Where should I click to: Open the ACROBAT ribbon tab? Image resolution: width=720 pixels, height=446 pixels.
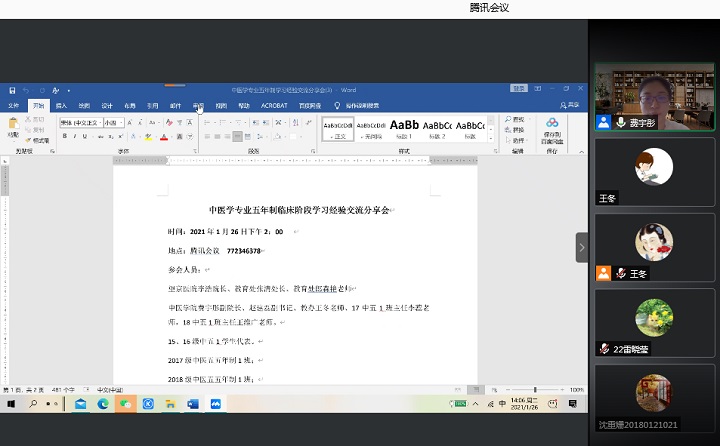point(274,105)
